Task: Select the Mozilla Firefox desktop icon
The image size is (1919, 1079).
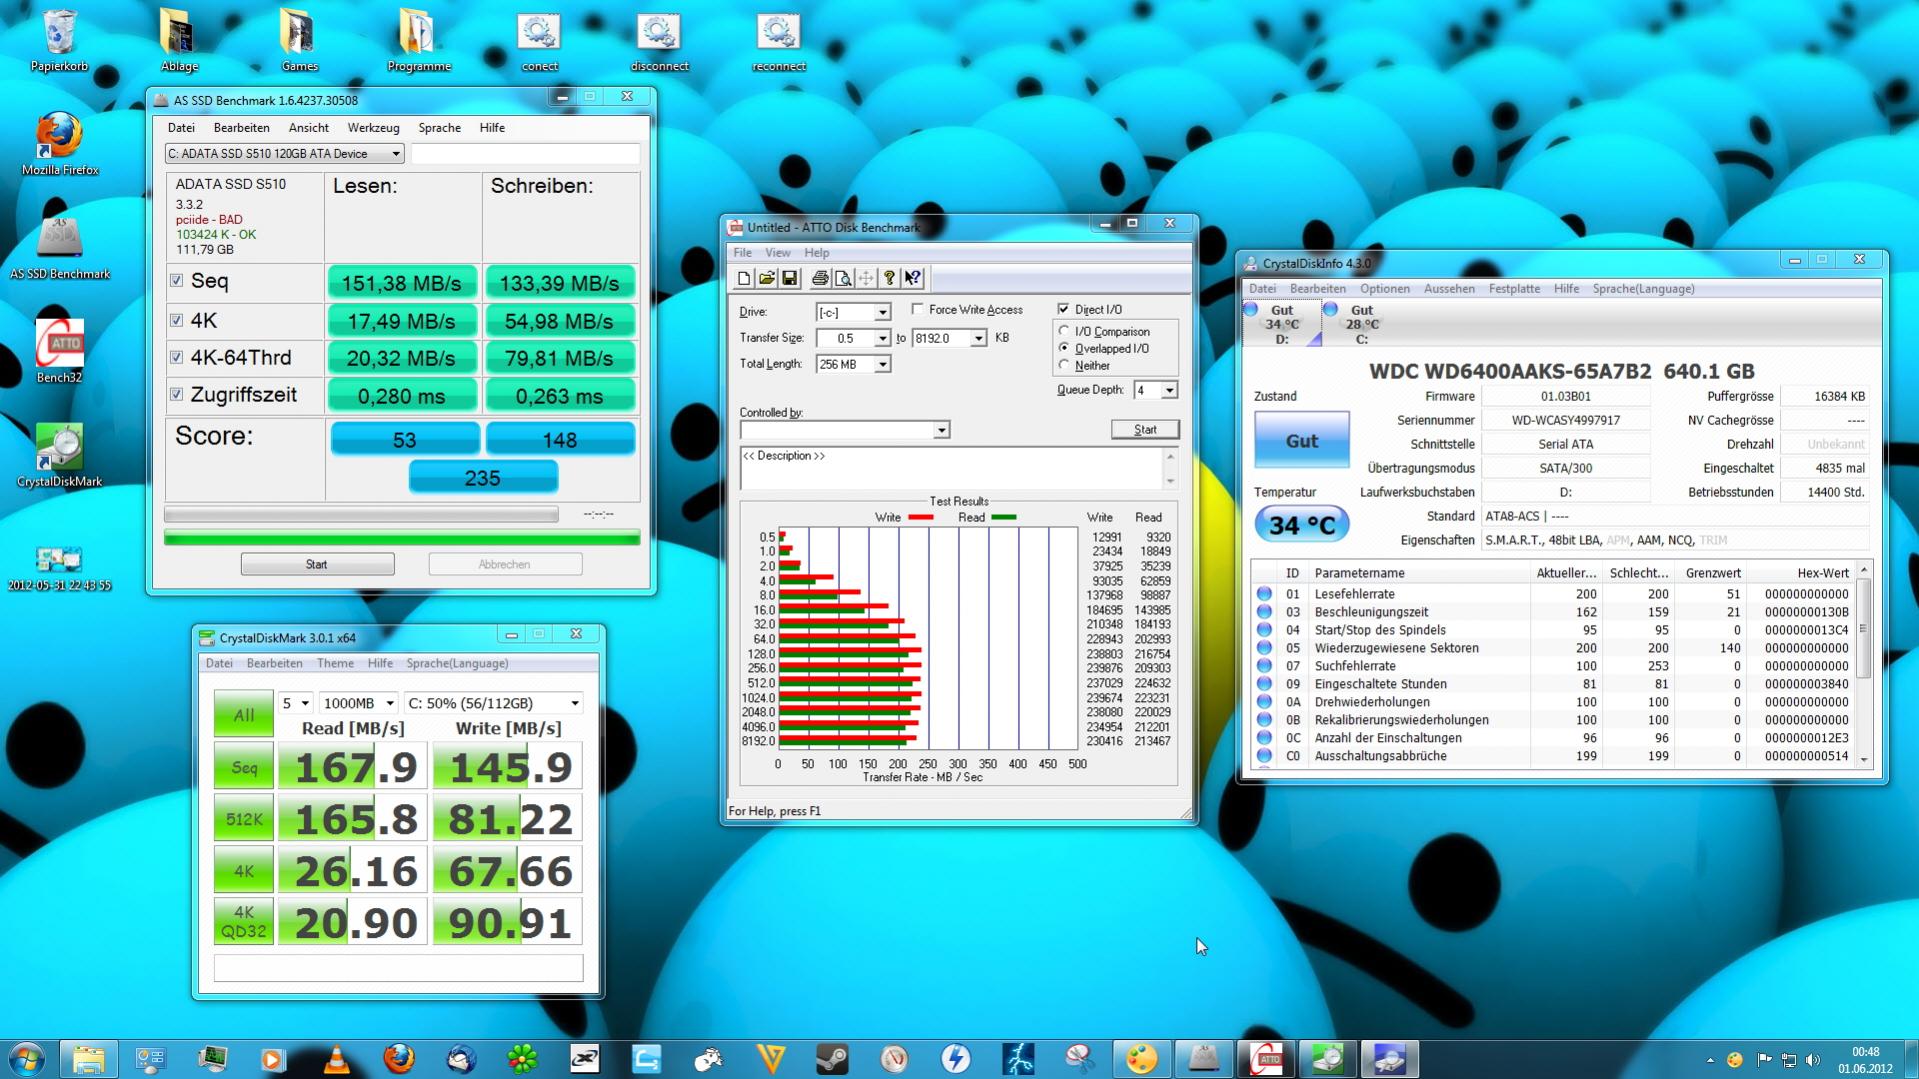Action: point(60,144)
